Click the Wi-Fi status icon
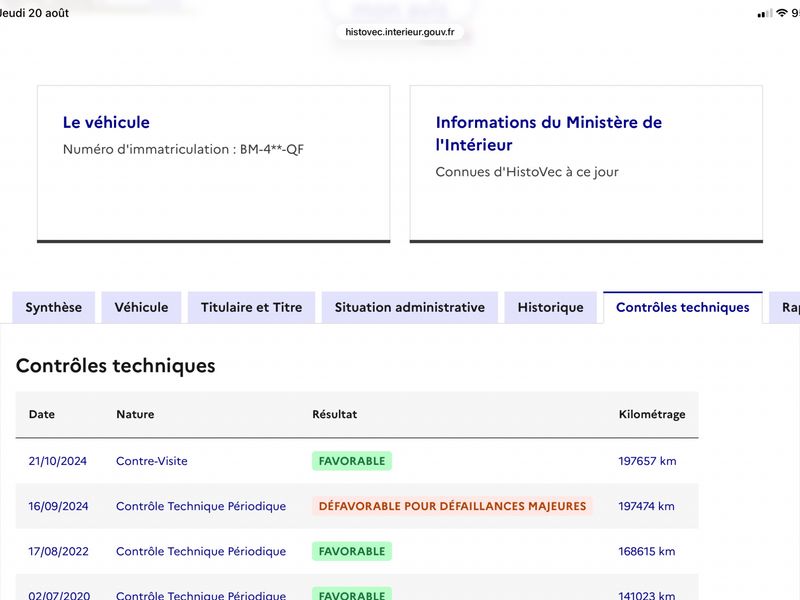The image size is (800, 600). click(x=782, y=13)
